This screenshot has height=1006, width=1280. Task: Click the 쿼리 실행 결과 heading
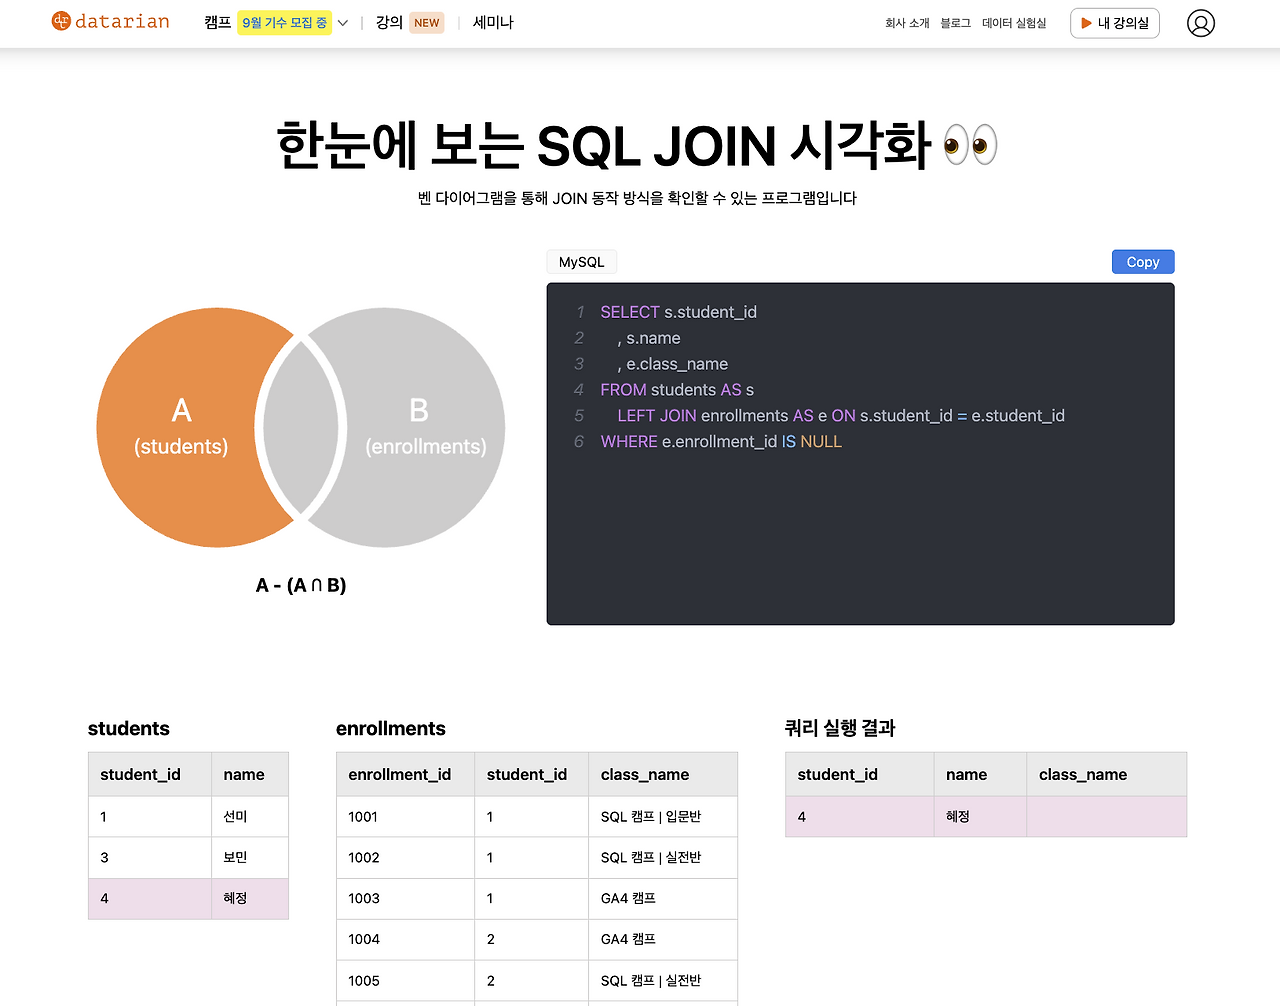[x=840, y=728]
